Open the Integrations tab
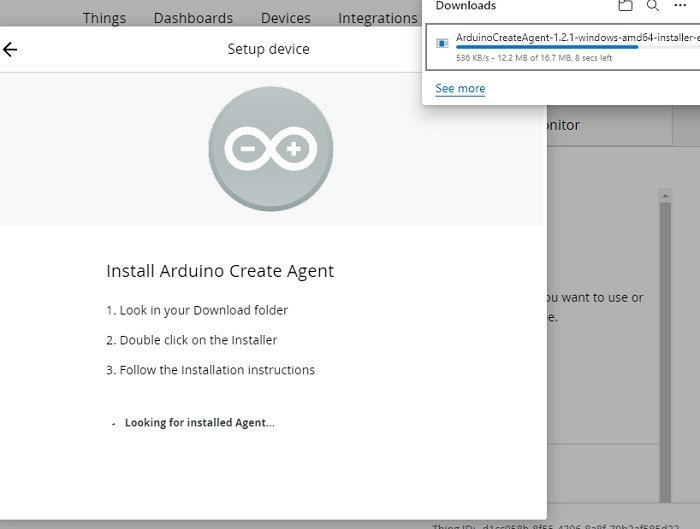Screen dimensions: 700x529 coord(378,18)
